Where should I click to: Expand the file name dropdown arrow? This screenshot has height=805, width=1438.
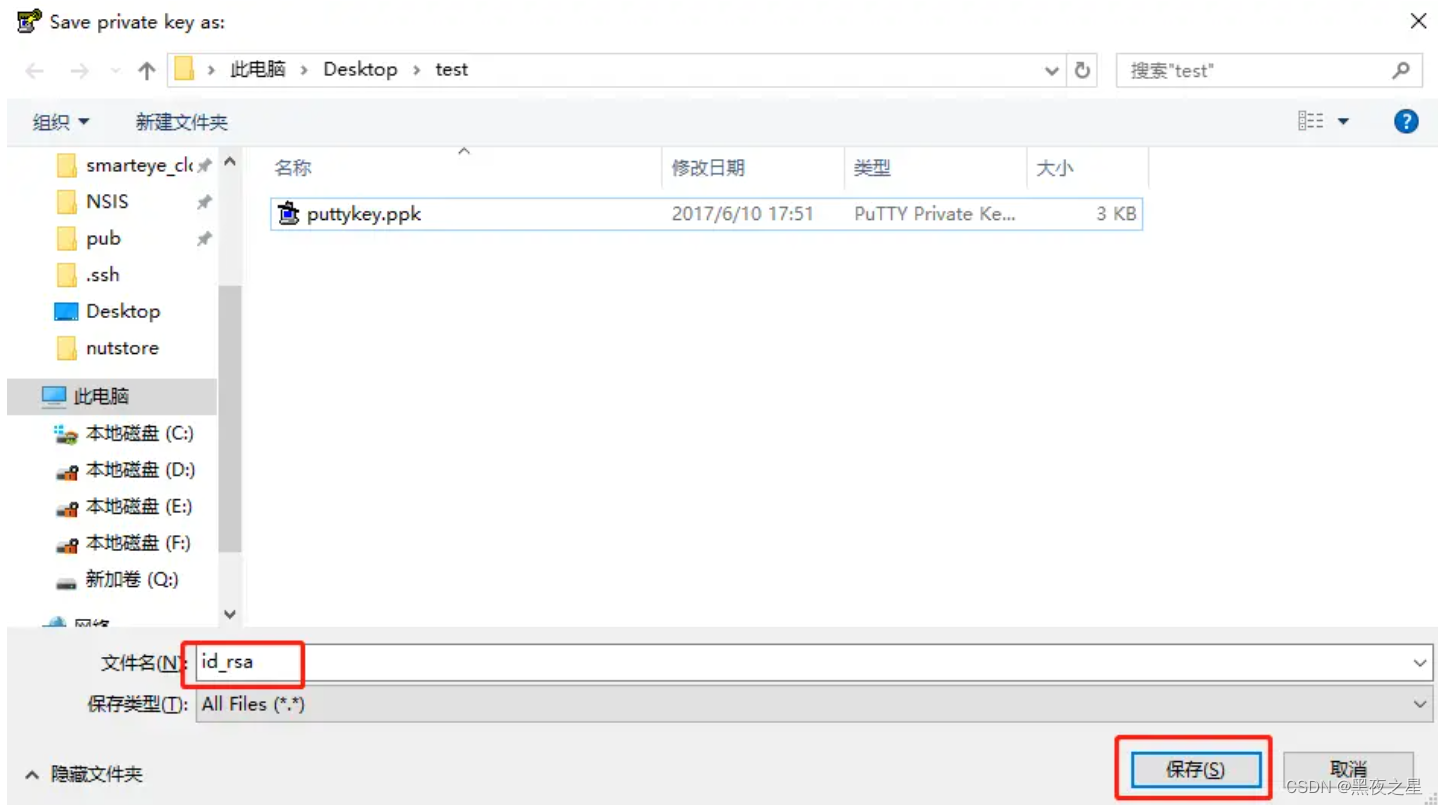[x=1420, y=663]
